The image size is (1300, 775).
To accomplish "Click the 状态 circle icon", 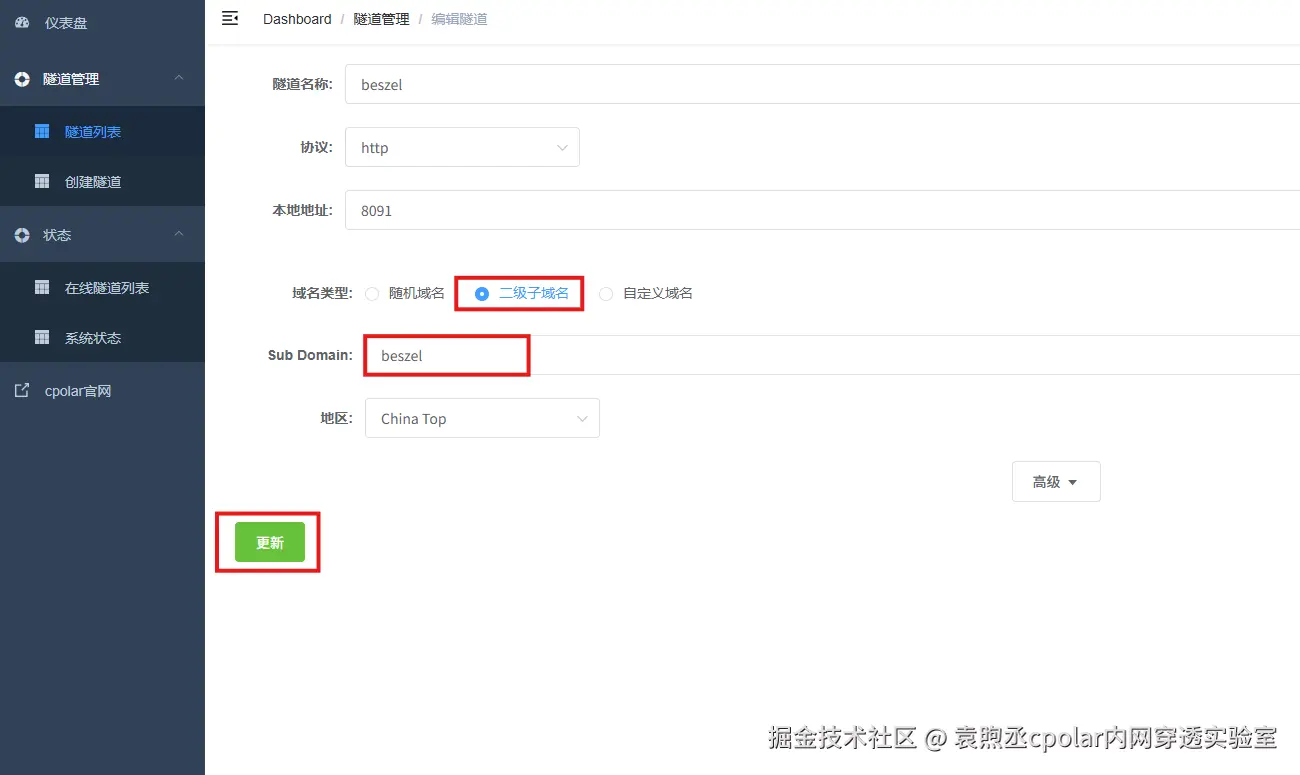I will (x=22, y=235).
